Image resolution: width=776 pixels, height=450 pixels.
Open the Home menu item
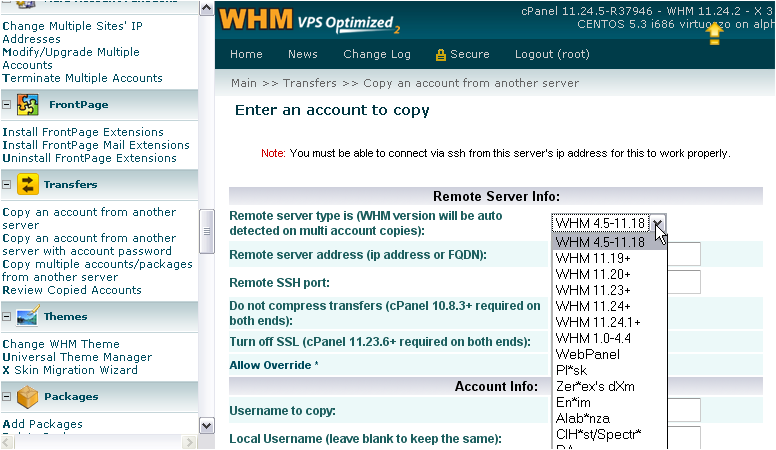coord(246,54)
